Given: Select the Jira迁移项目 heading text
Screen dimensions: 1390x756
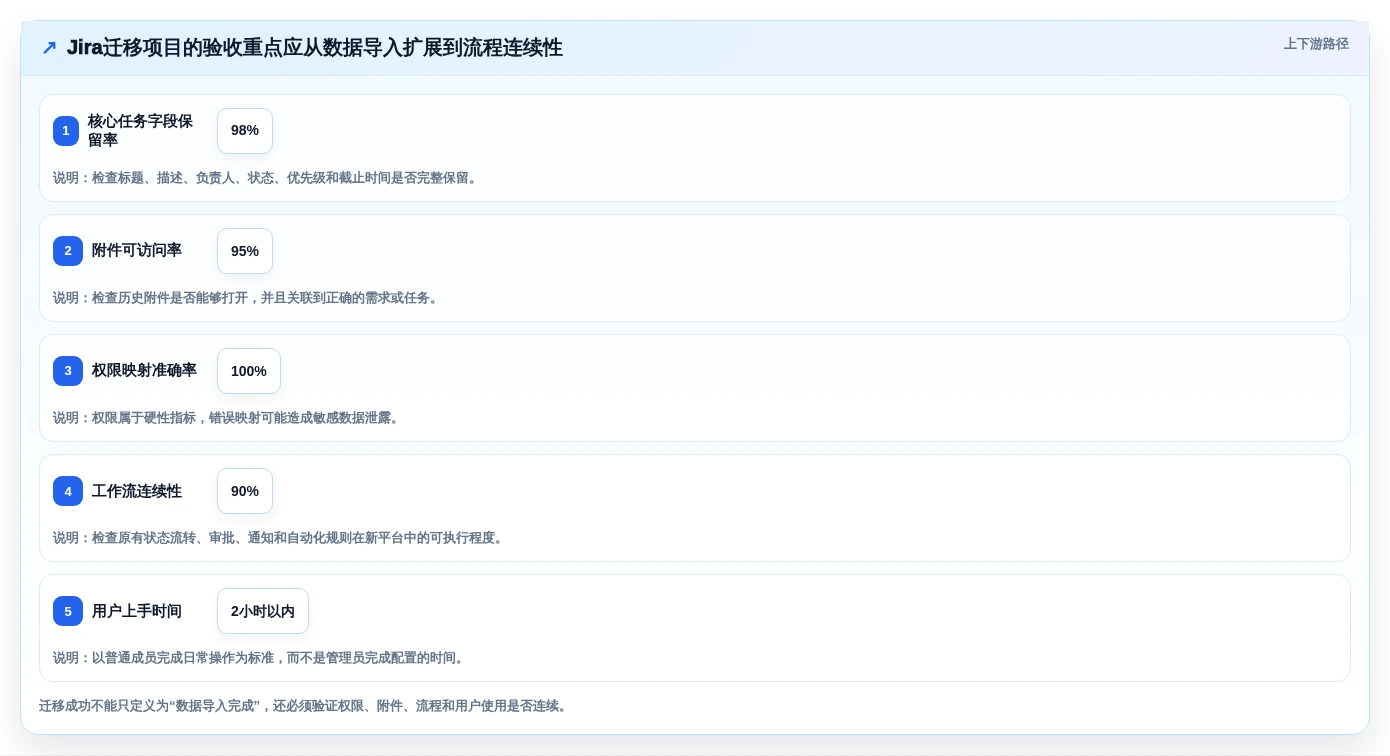Looking at the screenshot, I should [x=315, y=48].
